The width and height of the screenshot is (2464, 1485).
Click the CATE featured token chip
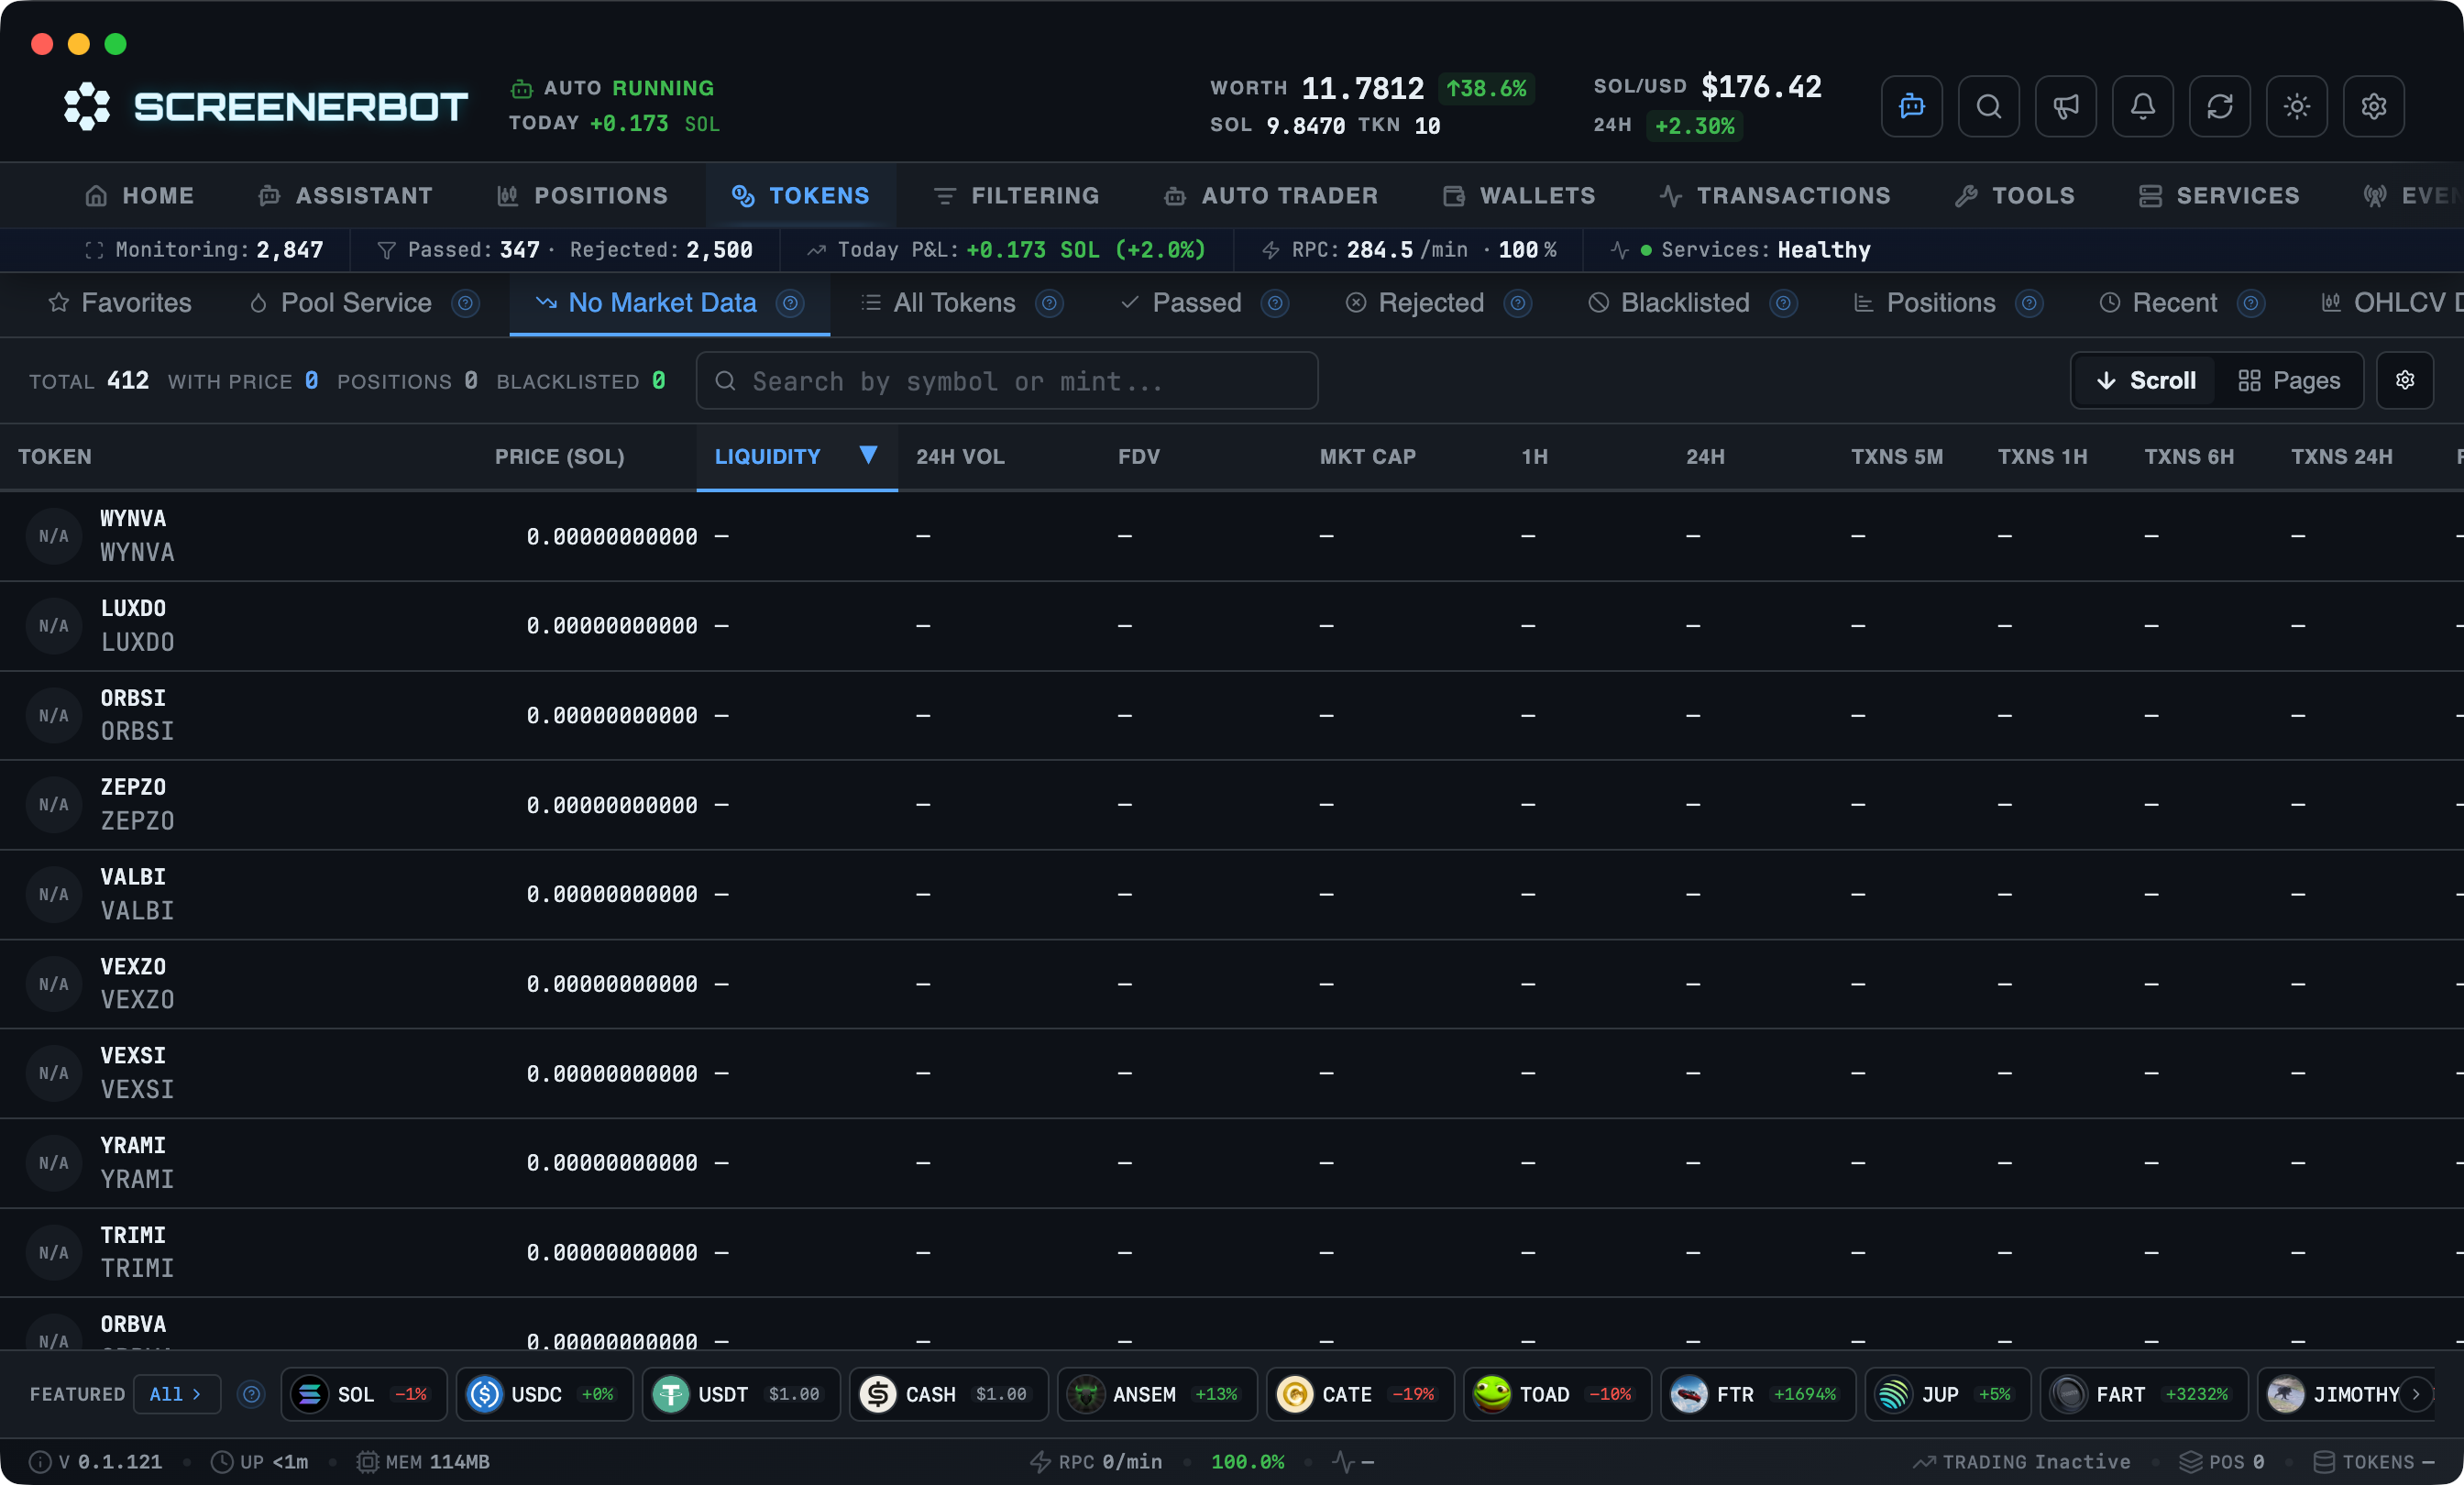[1360, 1394]
